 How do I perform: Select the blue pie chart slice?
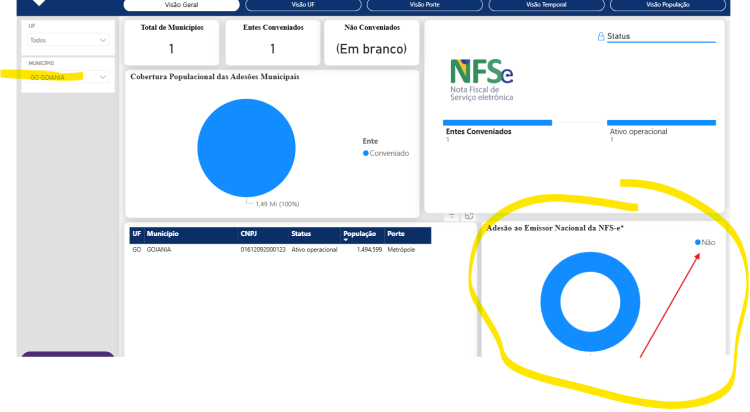[246, 148]
